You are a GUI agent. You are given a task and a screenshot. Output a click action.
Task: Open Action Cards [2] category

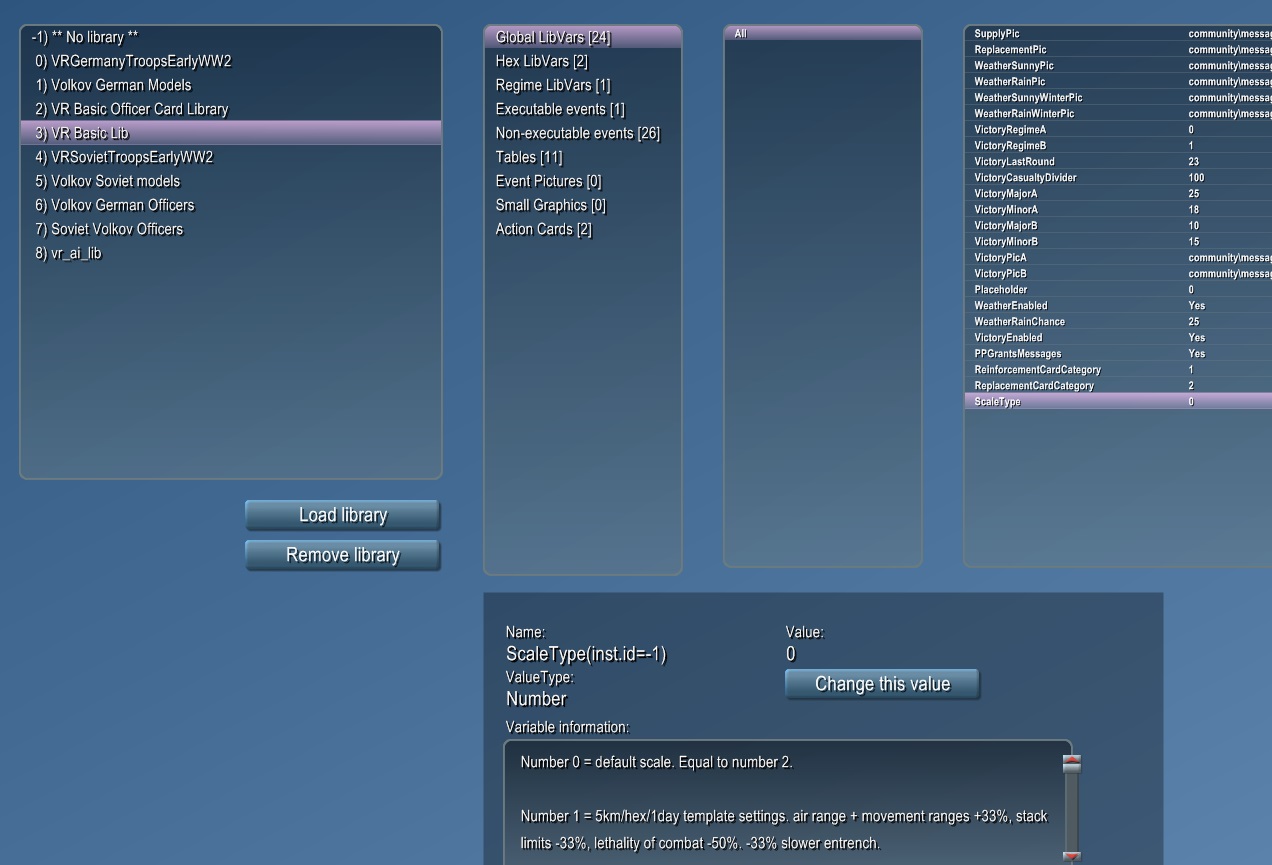point(583,229)
